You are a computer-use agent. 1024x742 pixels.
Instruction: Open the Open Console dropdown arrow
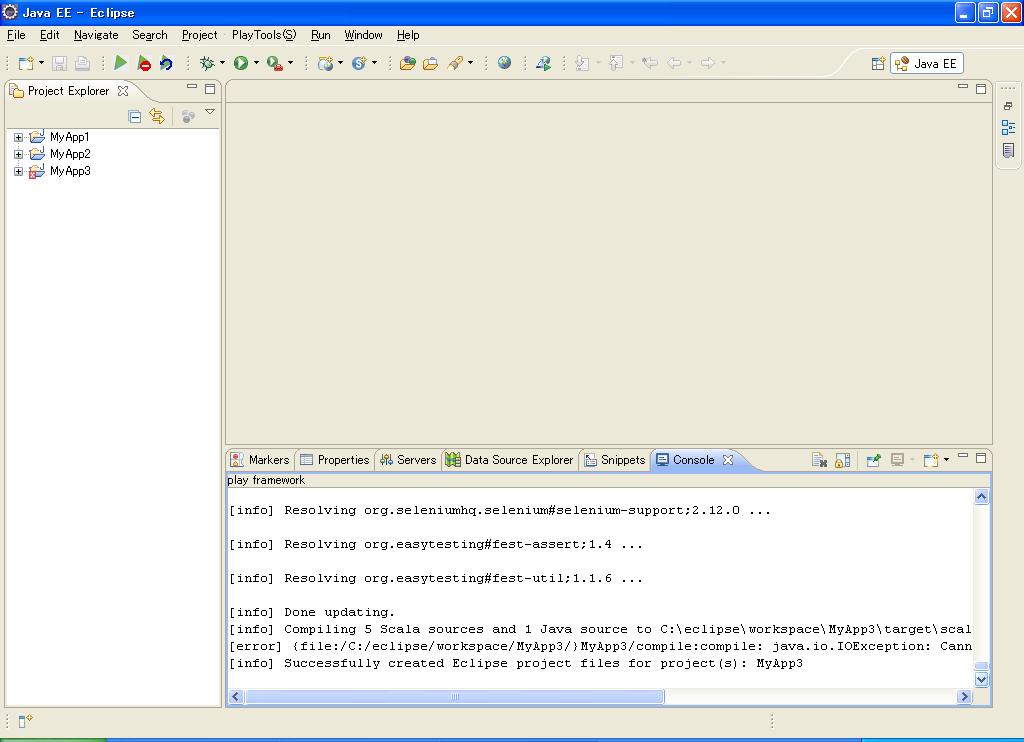click(946, 459)
